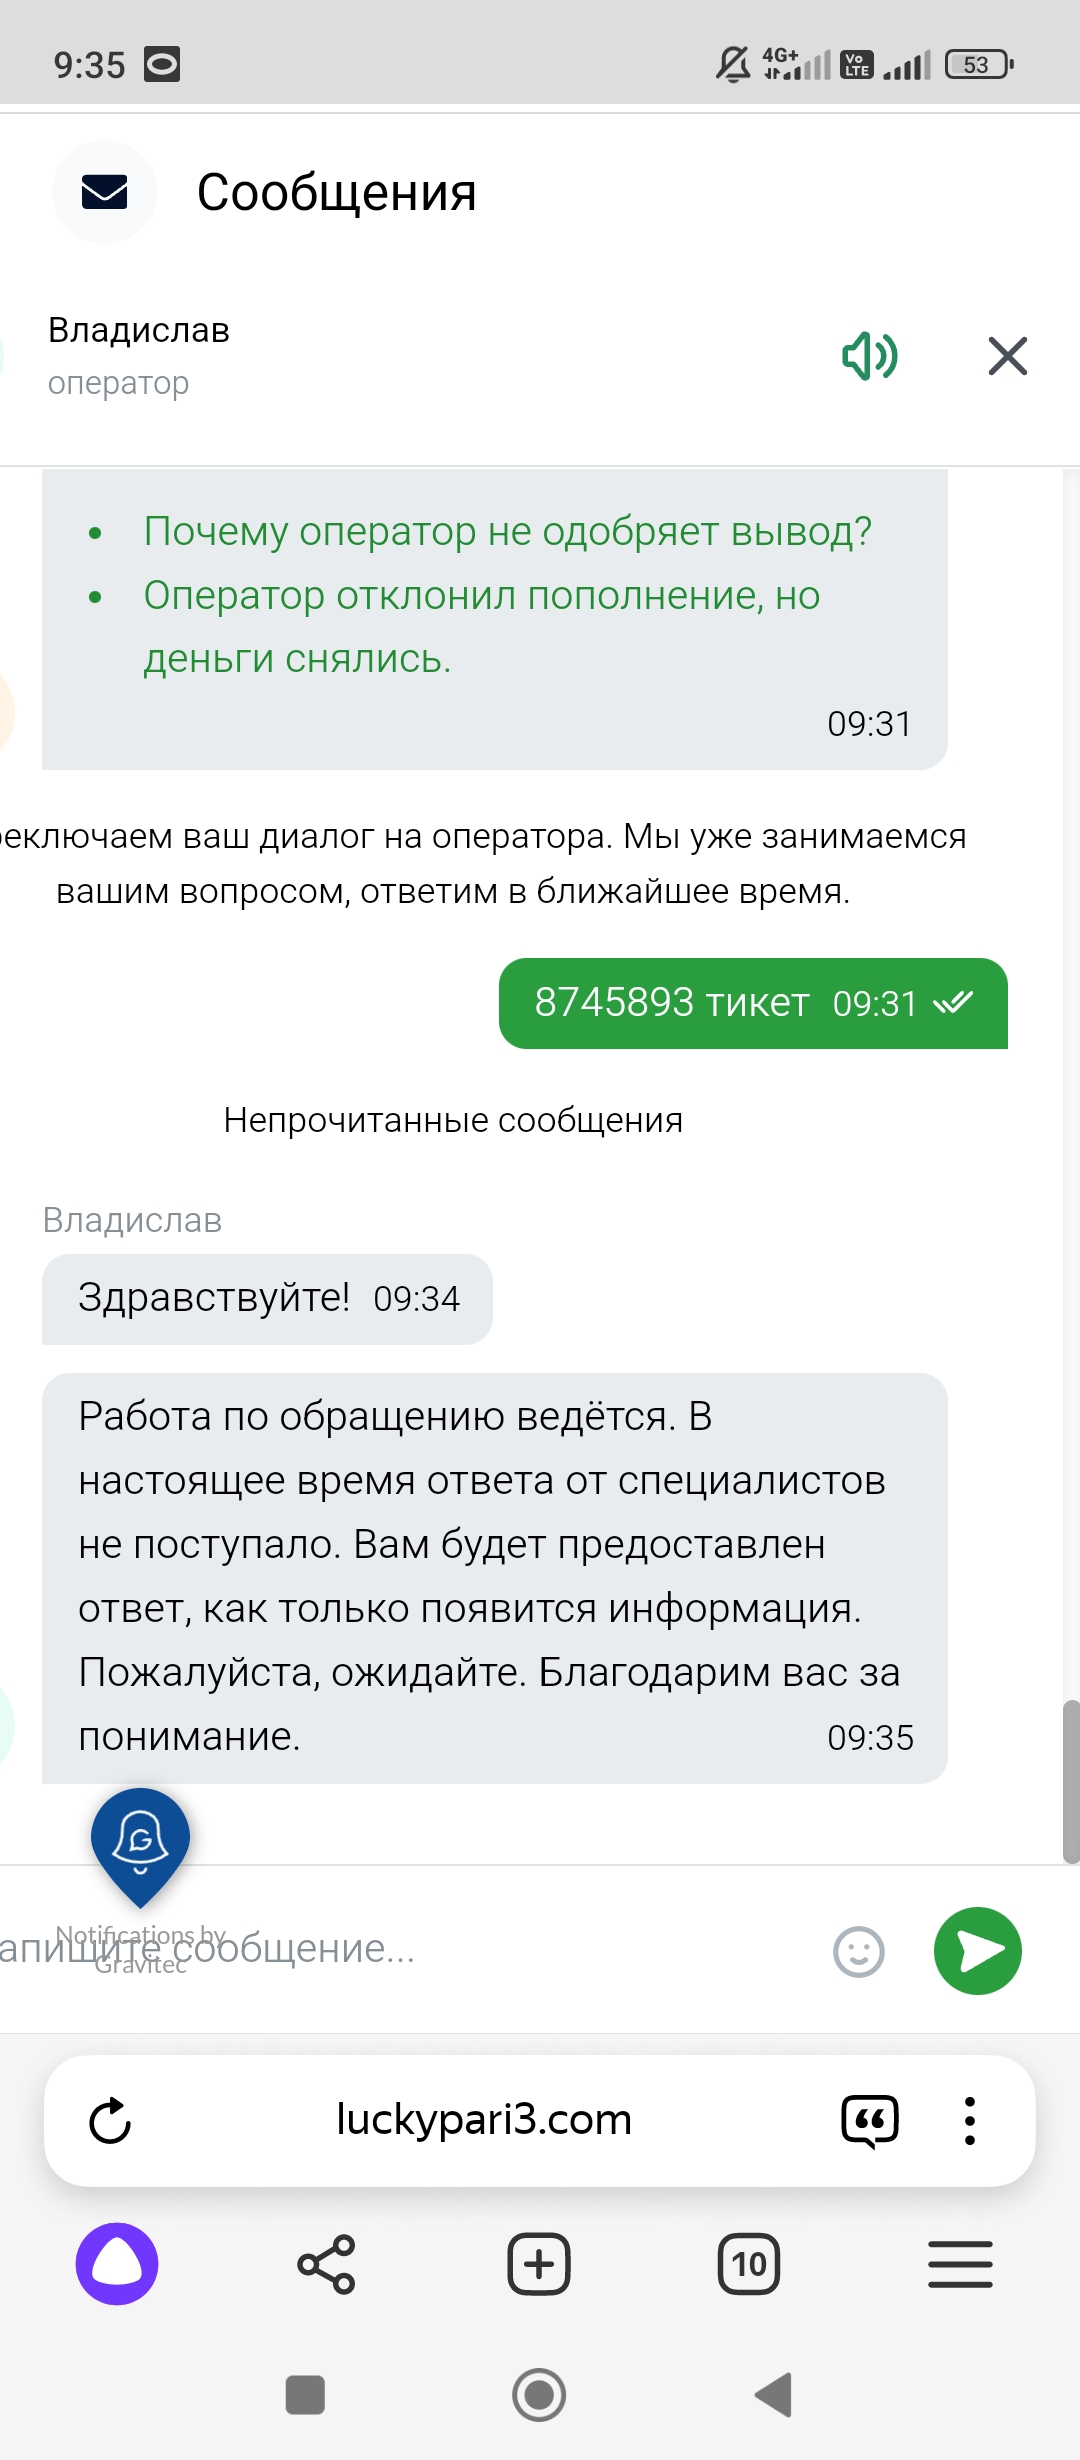Tap the luckypari3.com address bar
The width and height of the screenshot is (1080, 2460).
click(484, 2120)
